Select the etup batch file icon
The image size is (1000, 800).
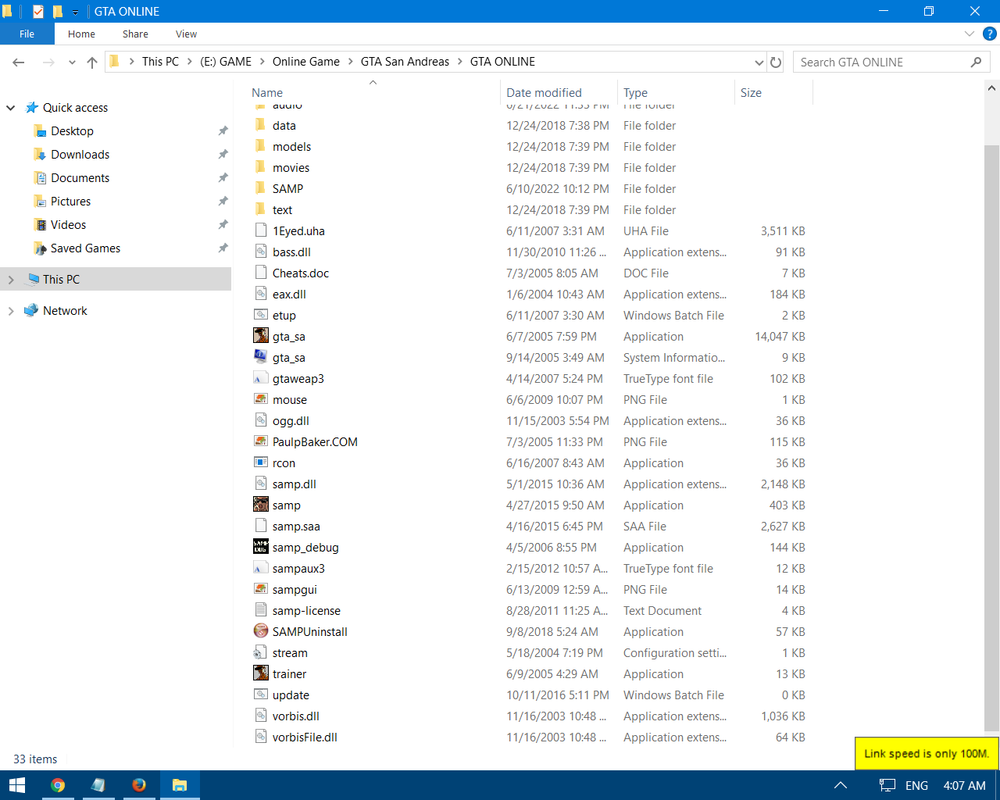coord(260,315)
